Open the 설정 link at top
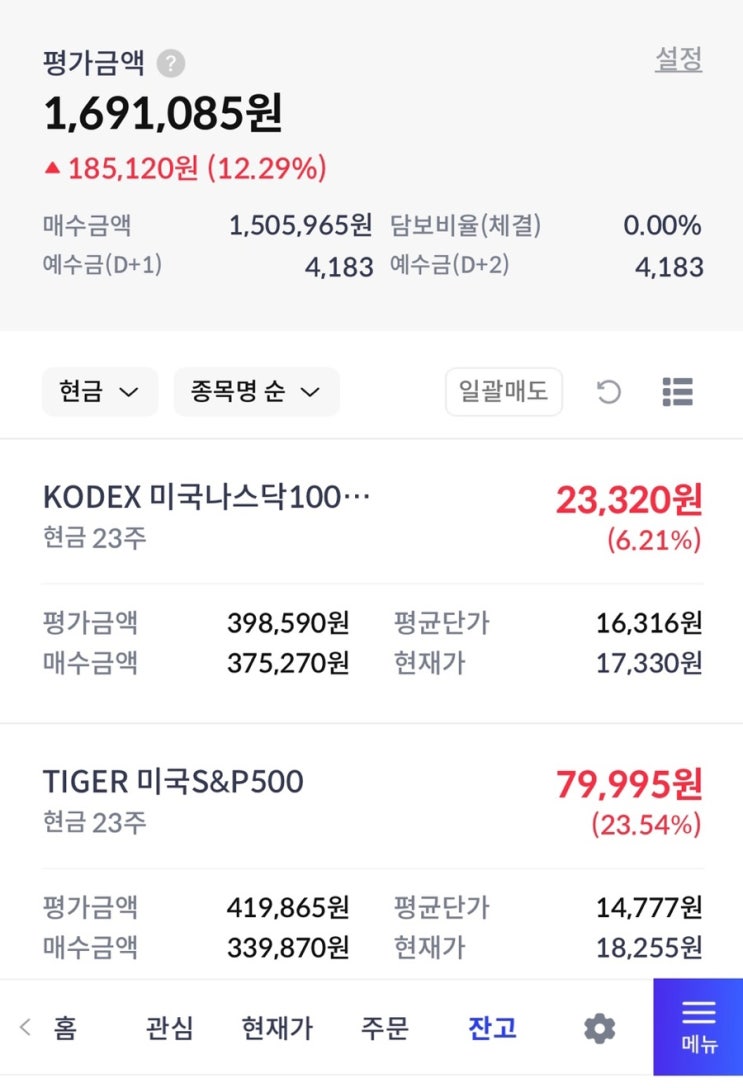 (x=678, y=60)
